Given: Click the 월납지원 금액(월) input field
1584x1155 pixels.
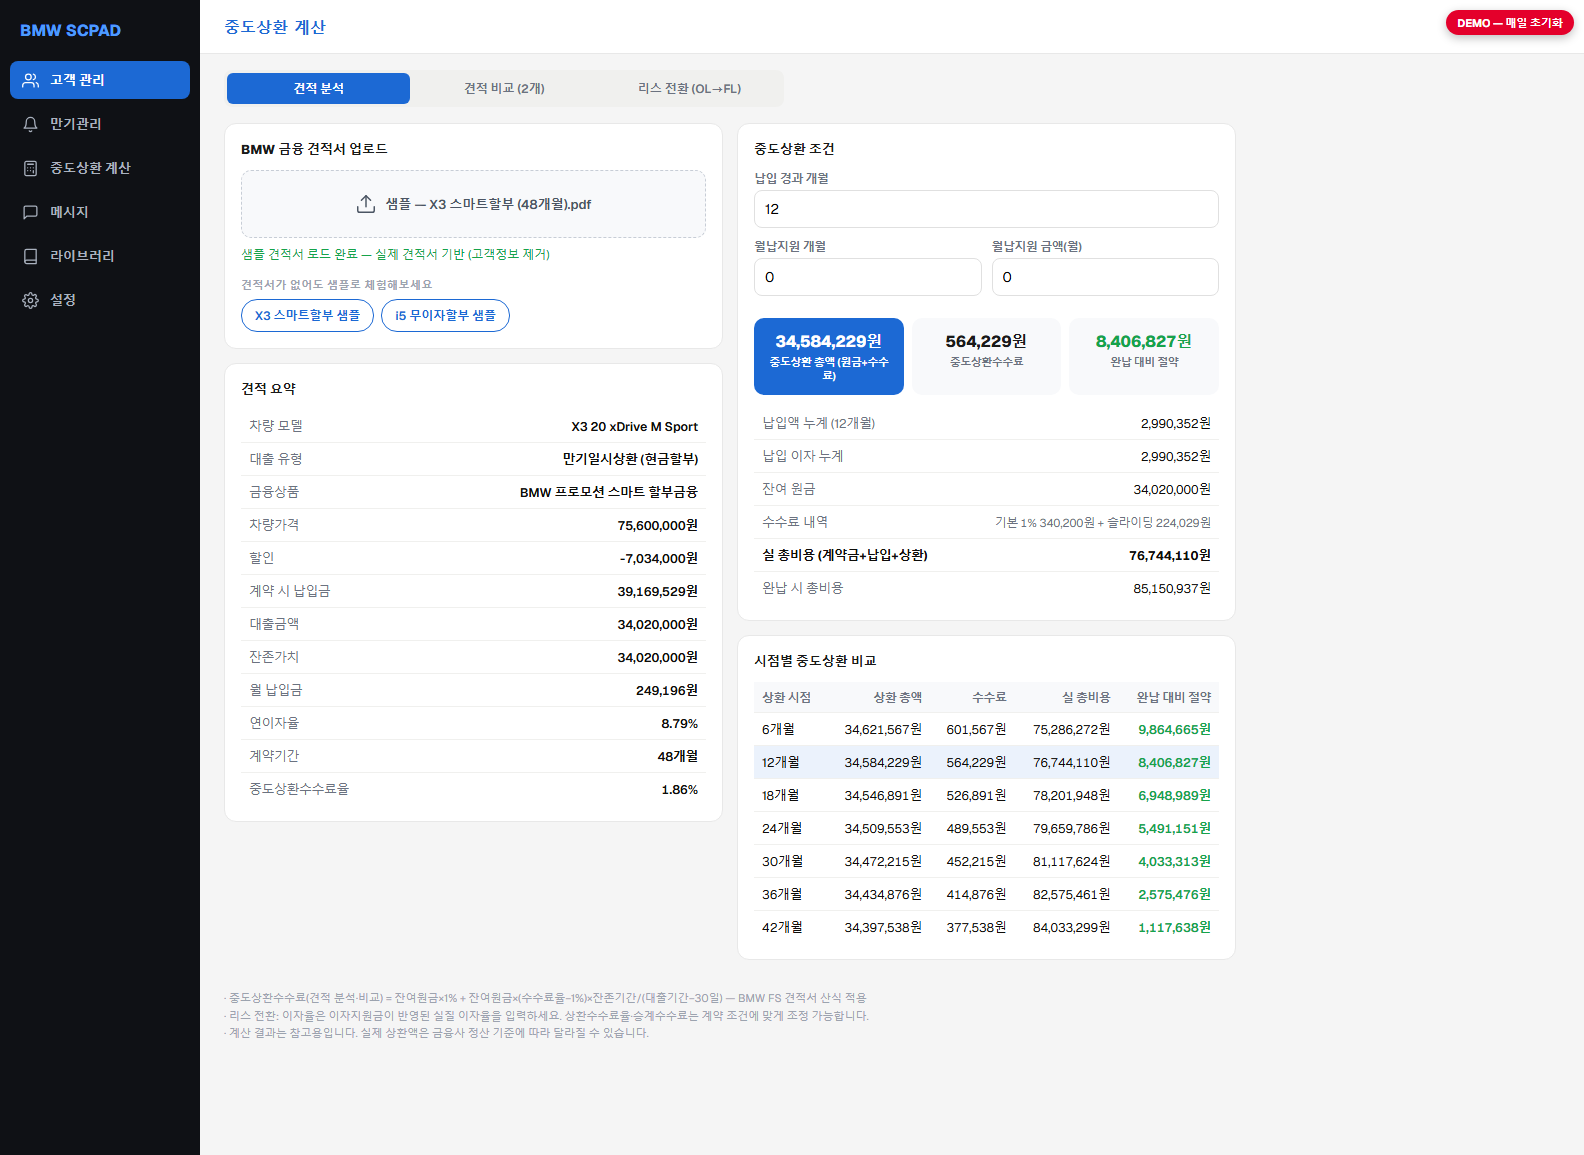Looking at the screenshot, I should (x=1105, y=277).
